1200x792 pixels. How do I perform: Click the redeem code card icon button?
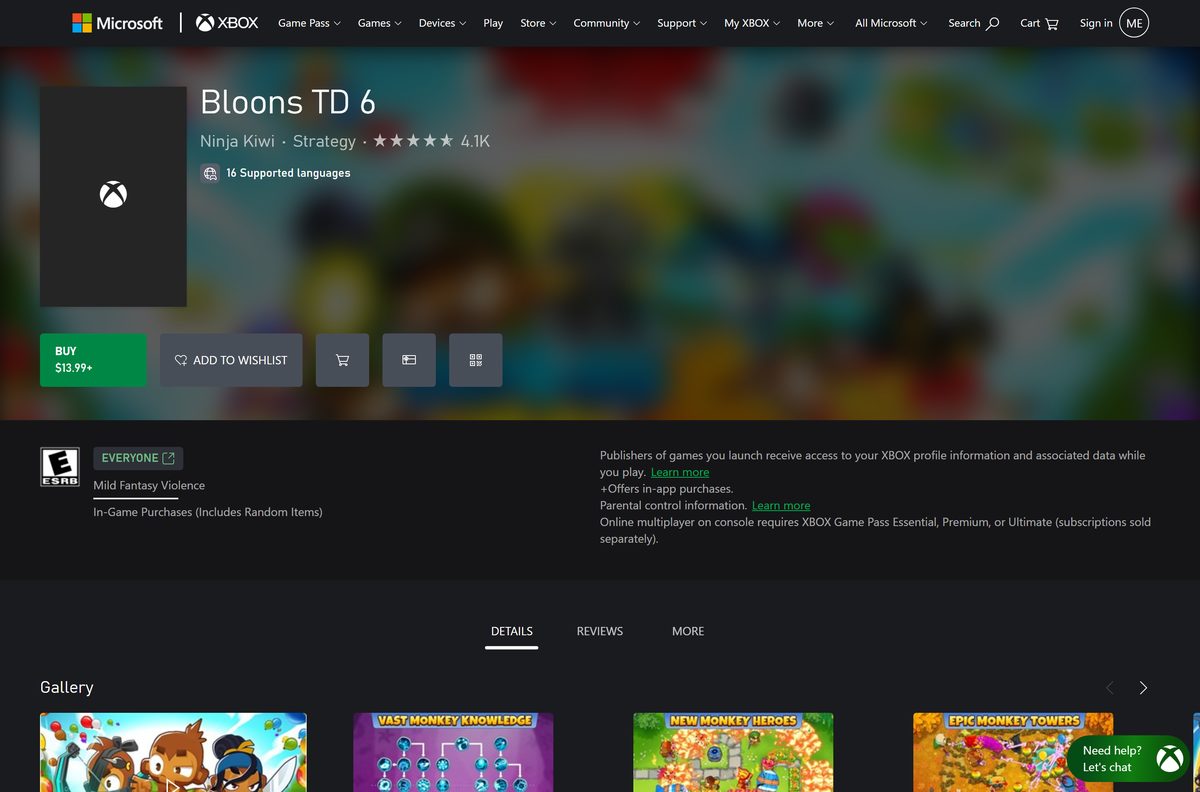(409, 360)
